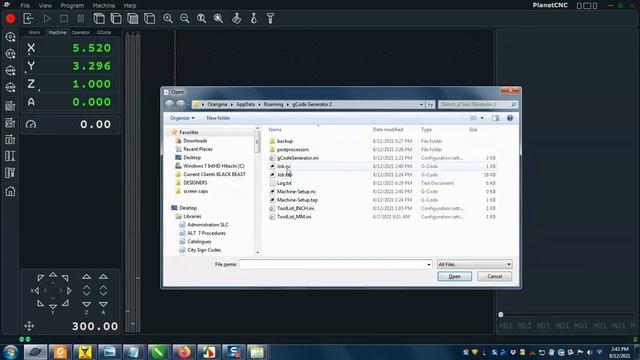Click the tool length measure icon
640x360 pixels.
point(270,18)
